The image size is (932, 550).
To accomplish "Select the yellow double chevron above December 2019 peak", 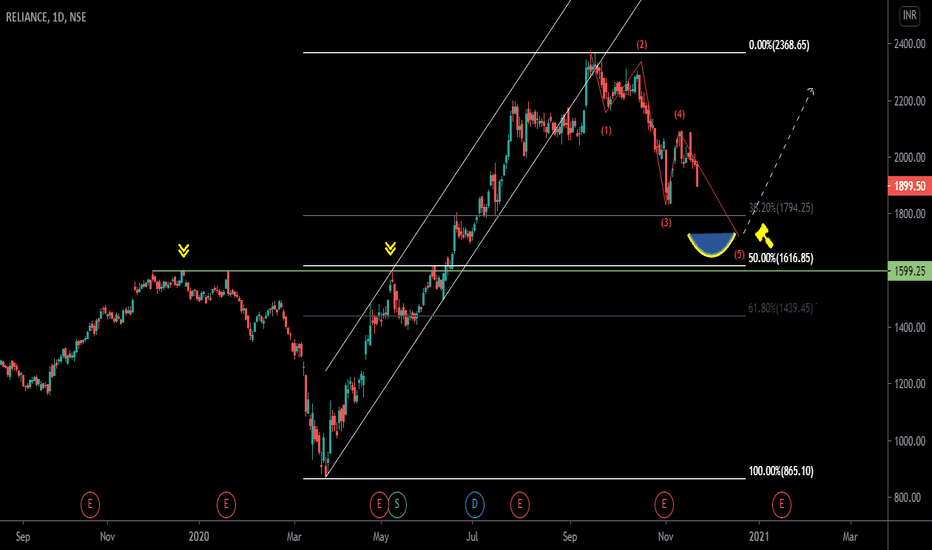I will pos(184,250).
